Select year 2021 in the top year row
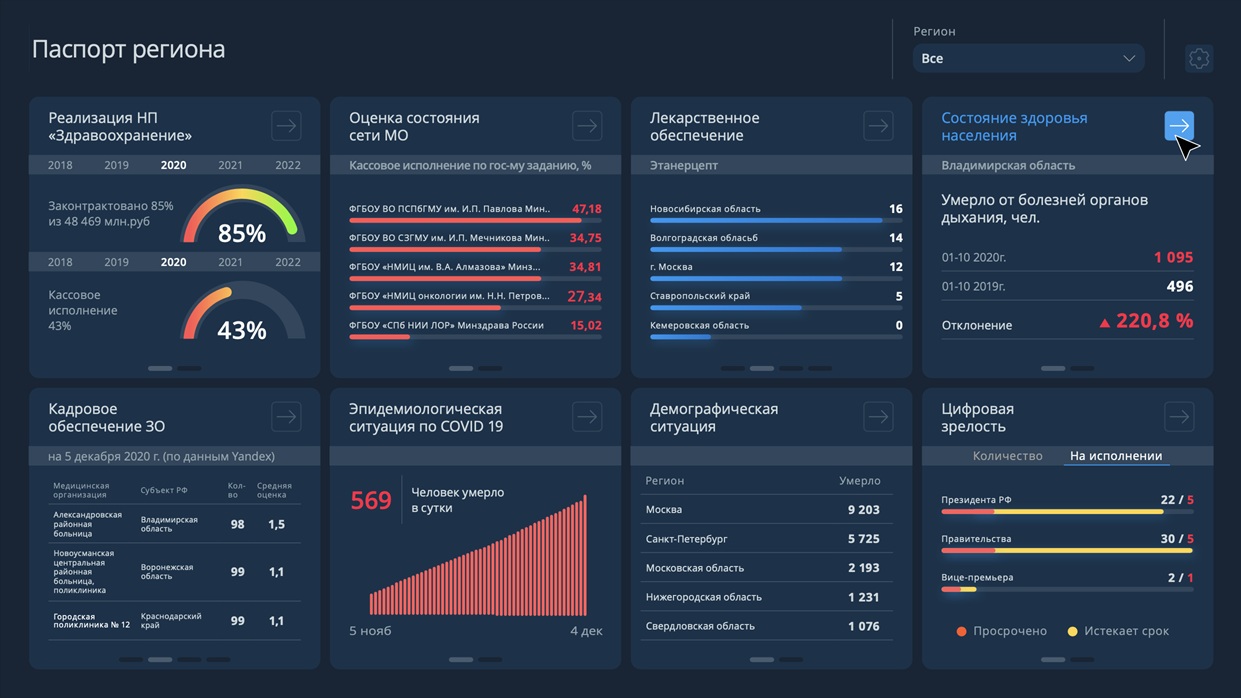 coord(230,165)
